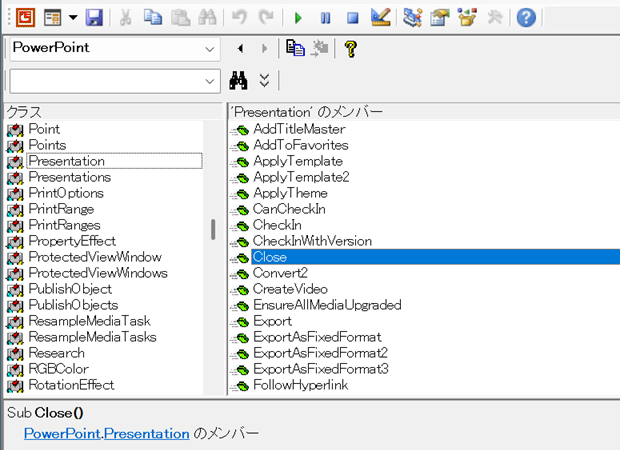Screen dimensions: 620x450
Task: Select the ProtectedViewWindow class
Action: (95, 257)
